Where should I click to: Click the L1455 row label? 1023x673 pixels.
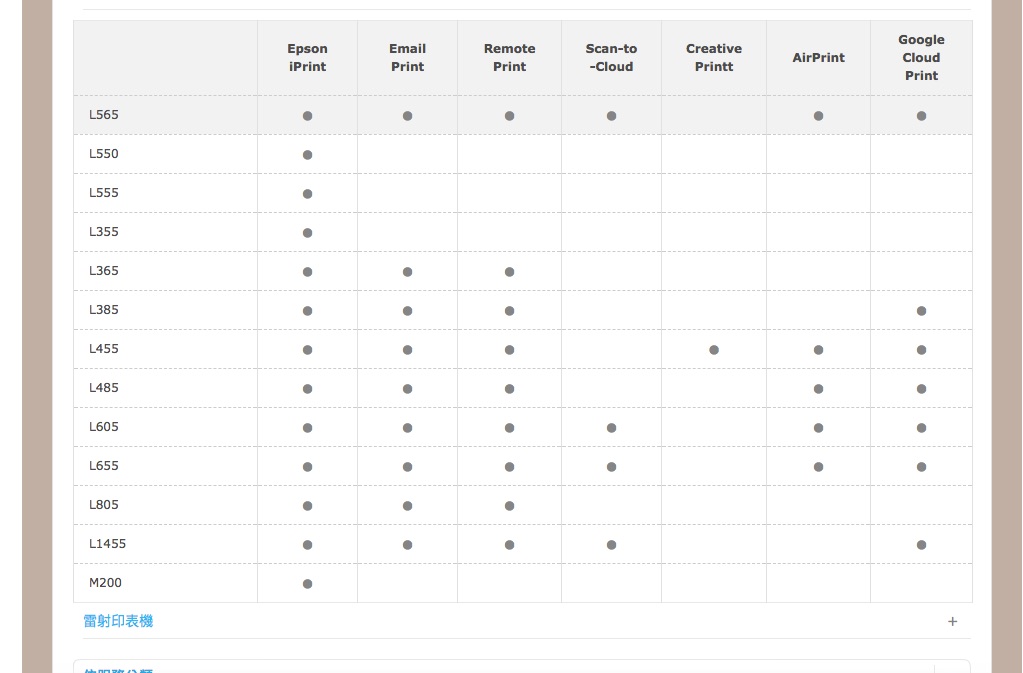[x=107, y=544]
